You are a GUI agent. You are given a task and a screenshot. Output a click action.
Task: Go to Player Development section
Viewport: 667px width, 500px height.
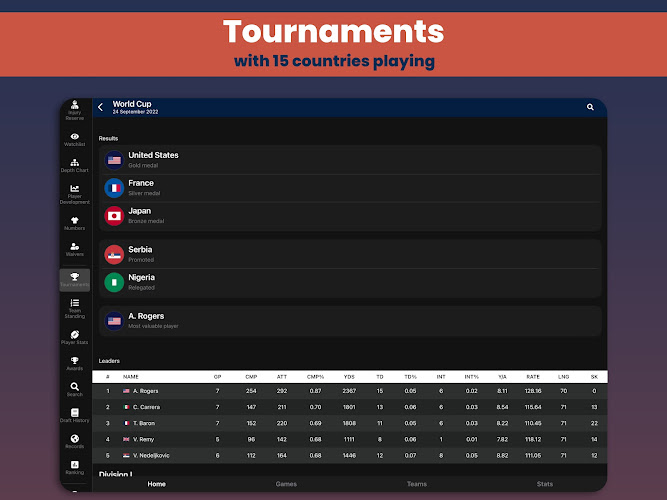[74, 194]
